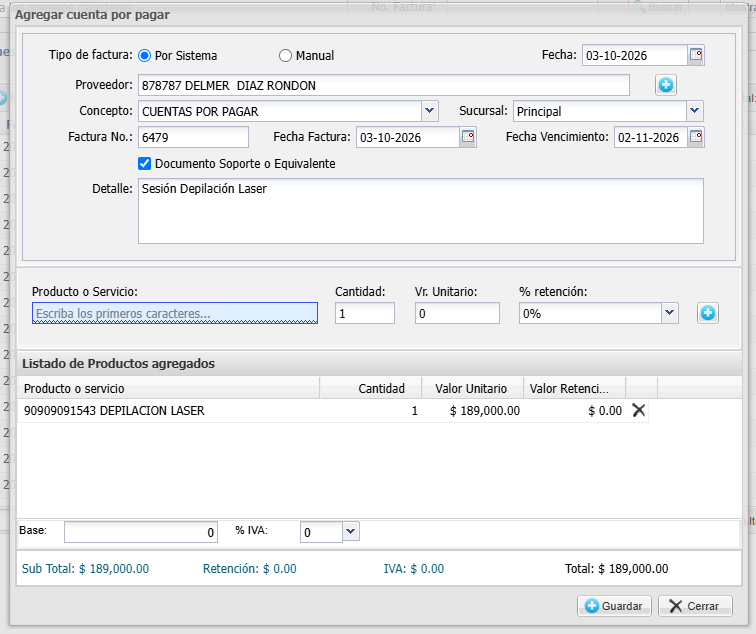Click the Fecha date field
The width and height of the screenshot is (756, 634).
(634, 55)
